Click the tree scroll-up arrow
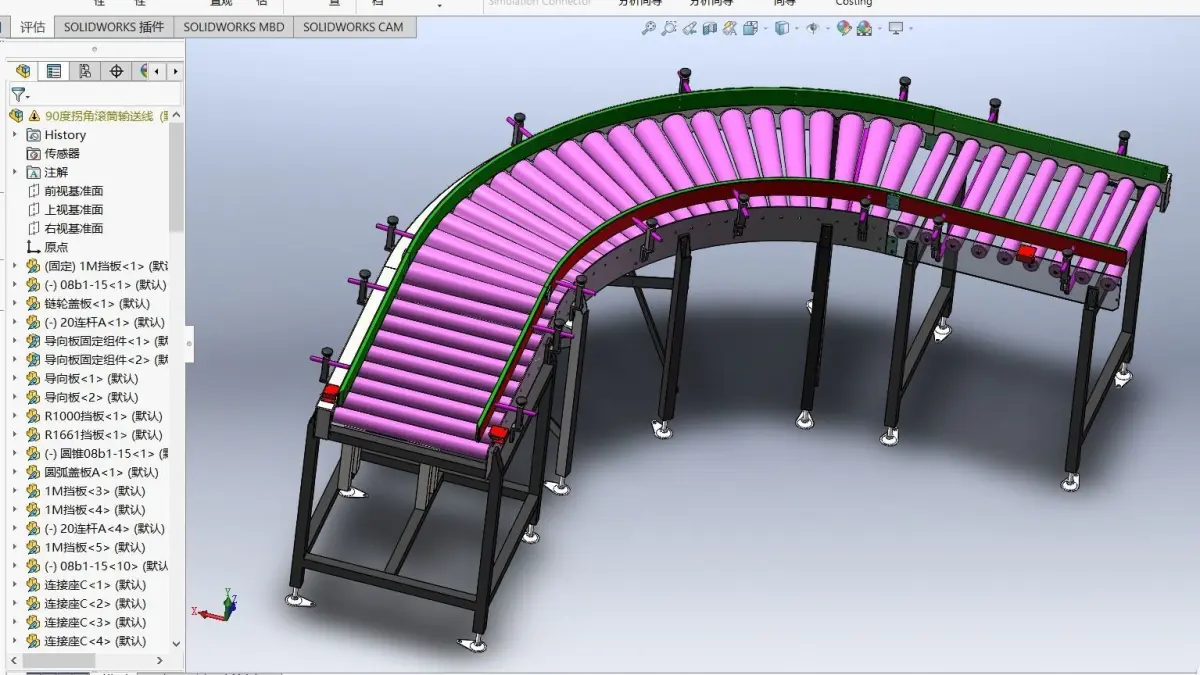Viewport: 1200px width, 675px height. (x=177, y=116)
